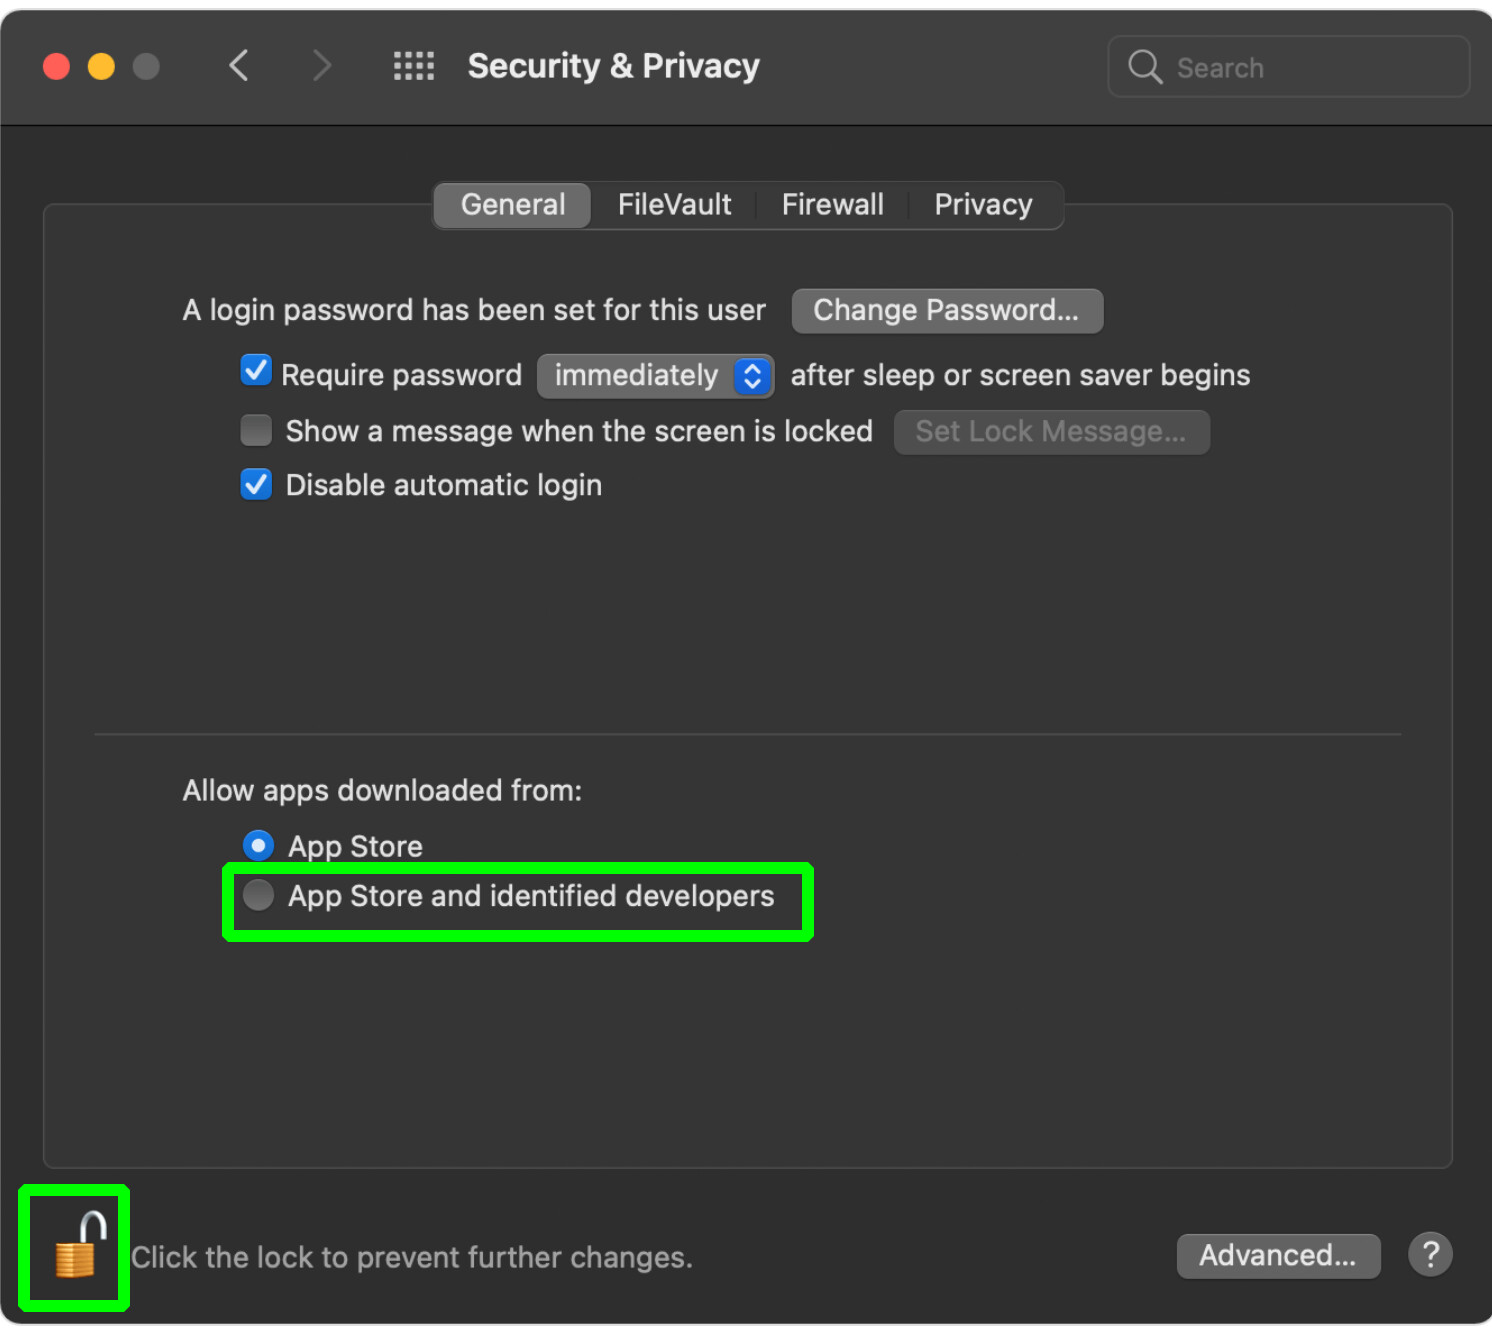Viewport: 1492px width, 1334px height.
Task: Choose App Store and identified developers
Action: pos(259,895)
